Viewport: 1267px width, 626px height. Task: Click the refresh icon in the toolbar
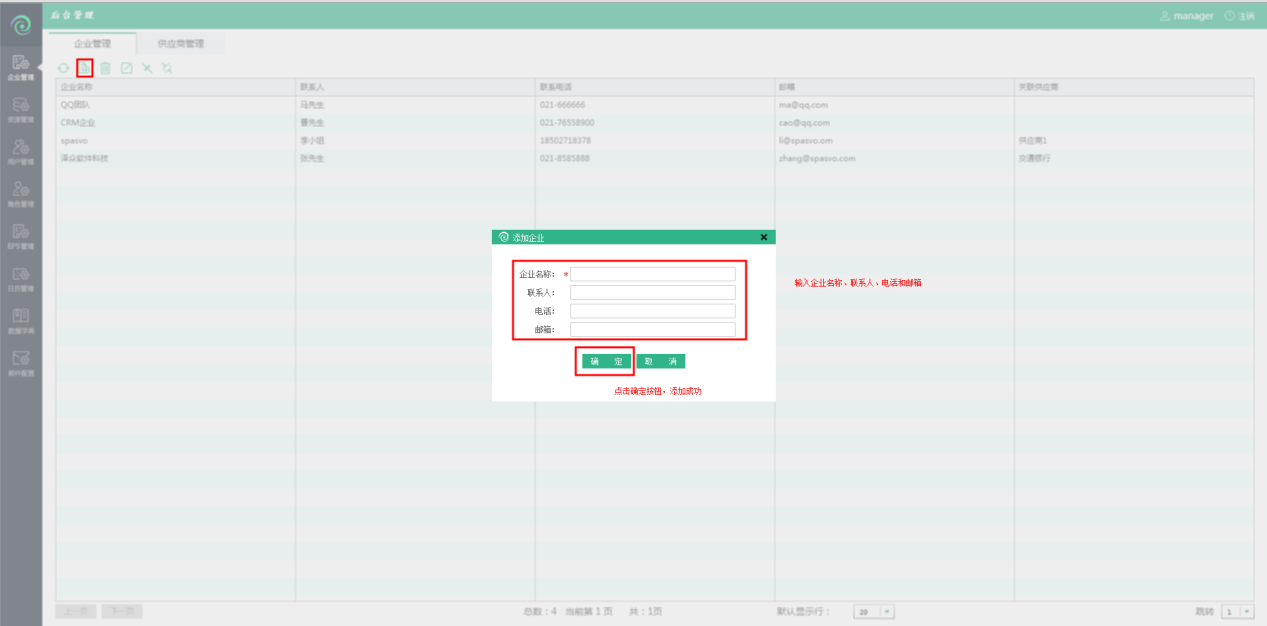[63, 68]
